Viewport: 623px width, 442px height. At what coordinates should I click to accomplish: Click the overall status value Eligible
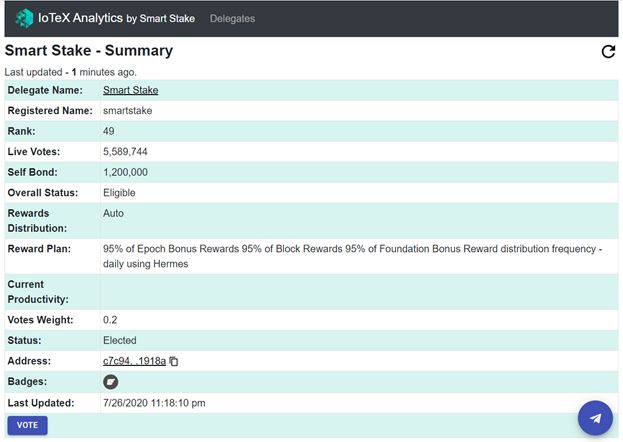[119, 193]
